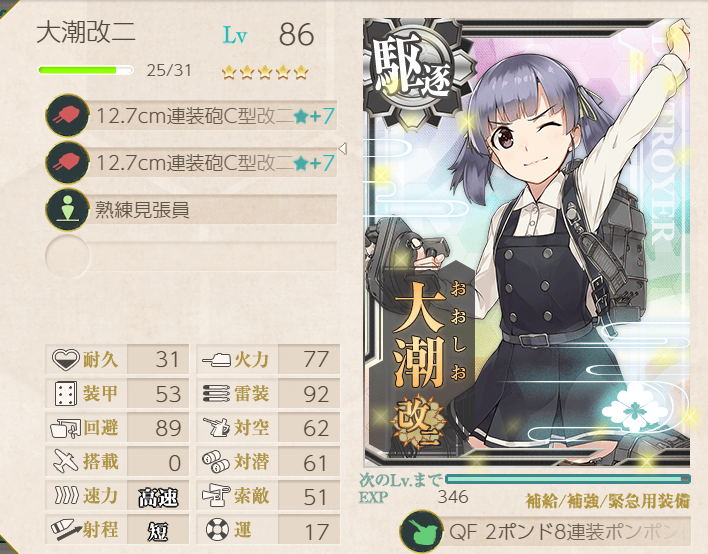
Task: Select the 熟練見張員 equipment slot
Action: tap(191, 209)
